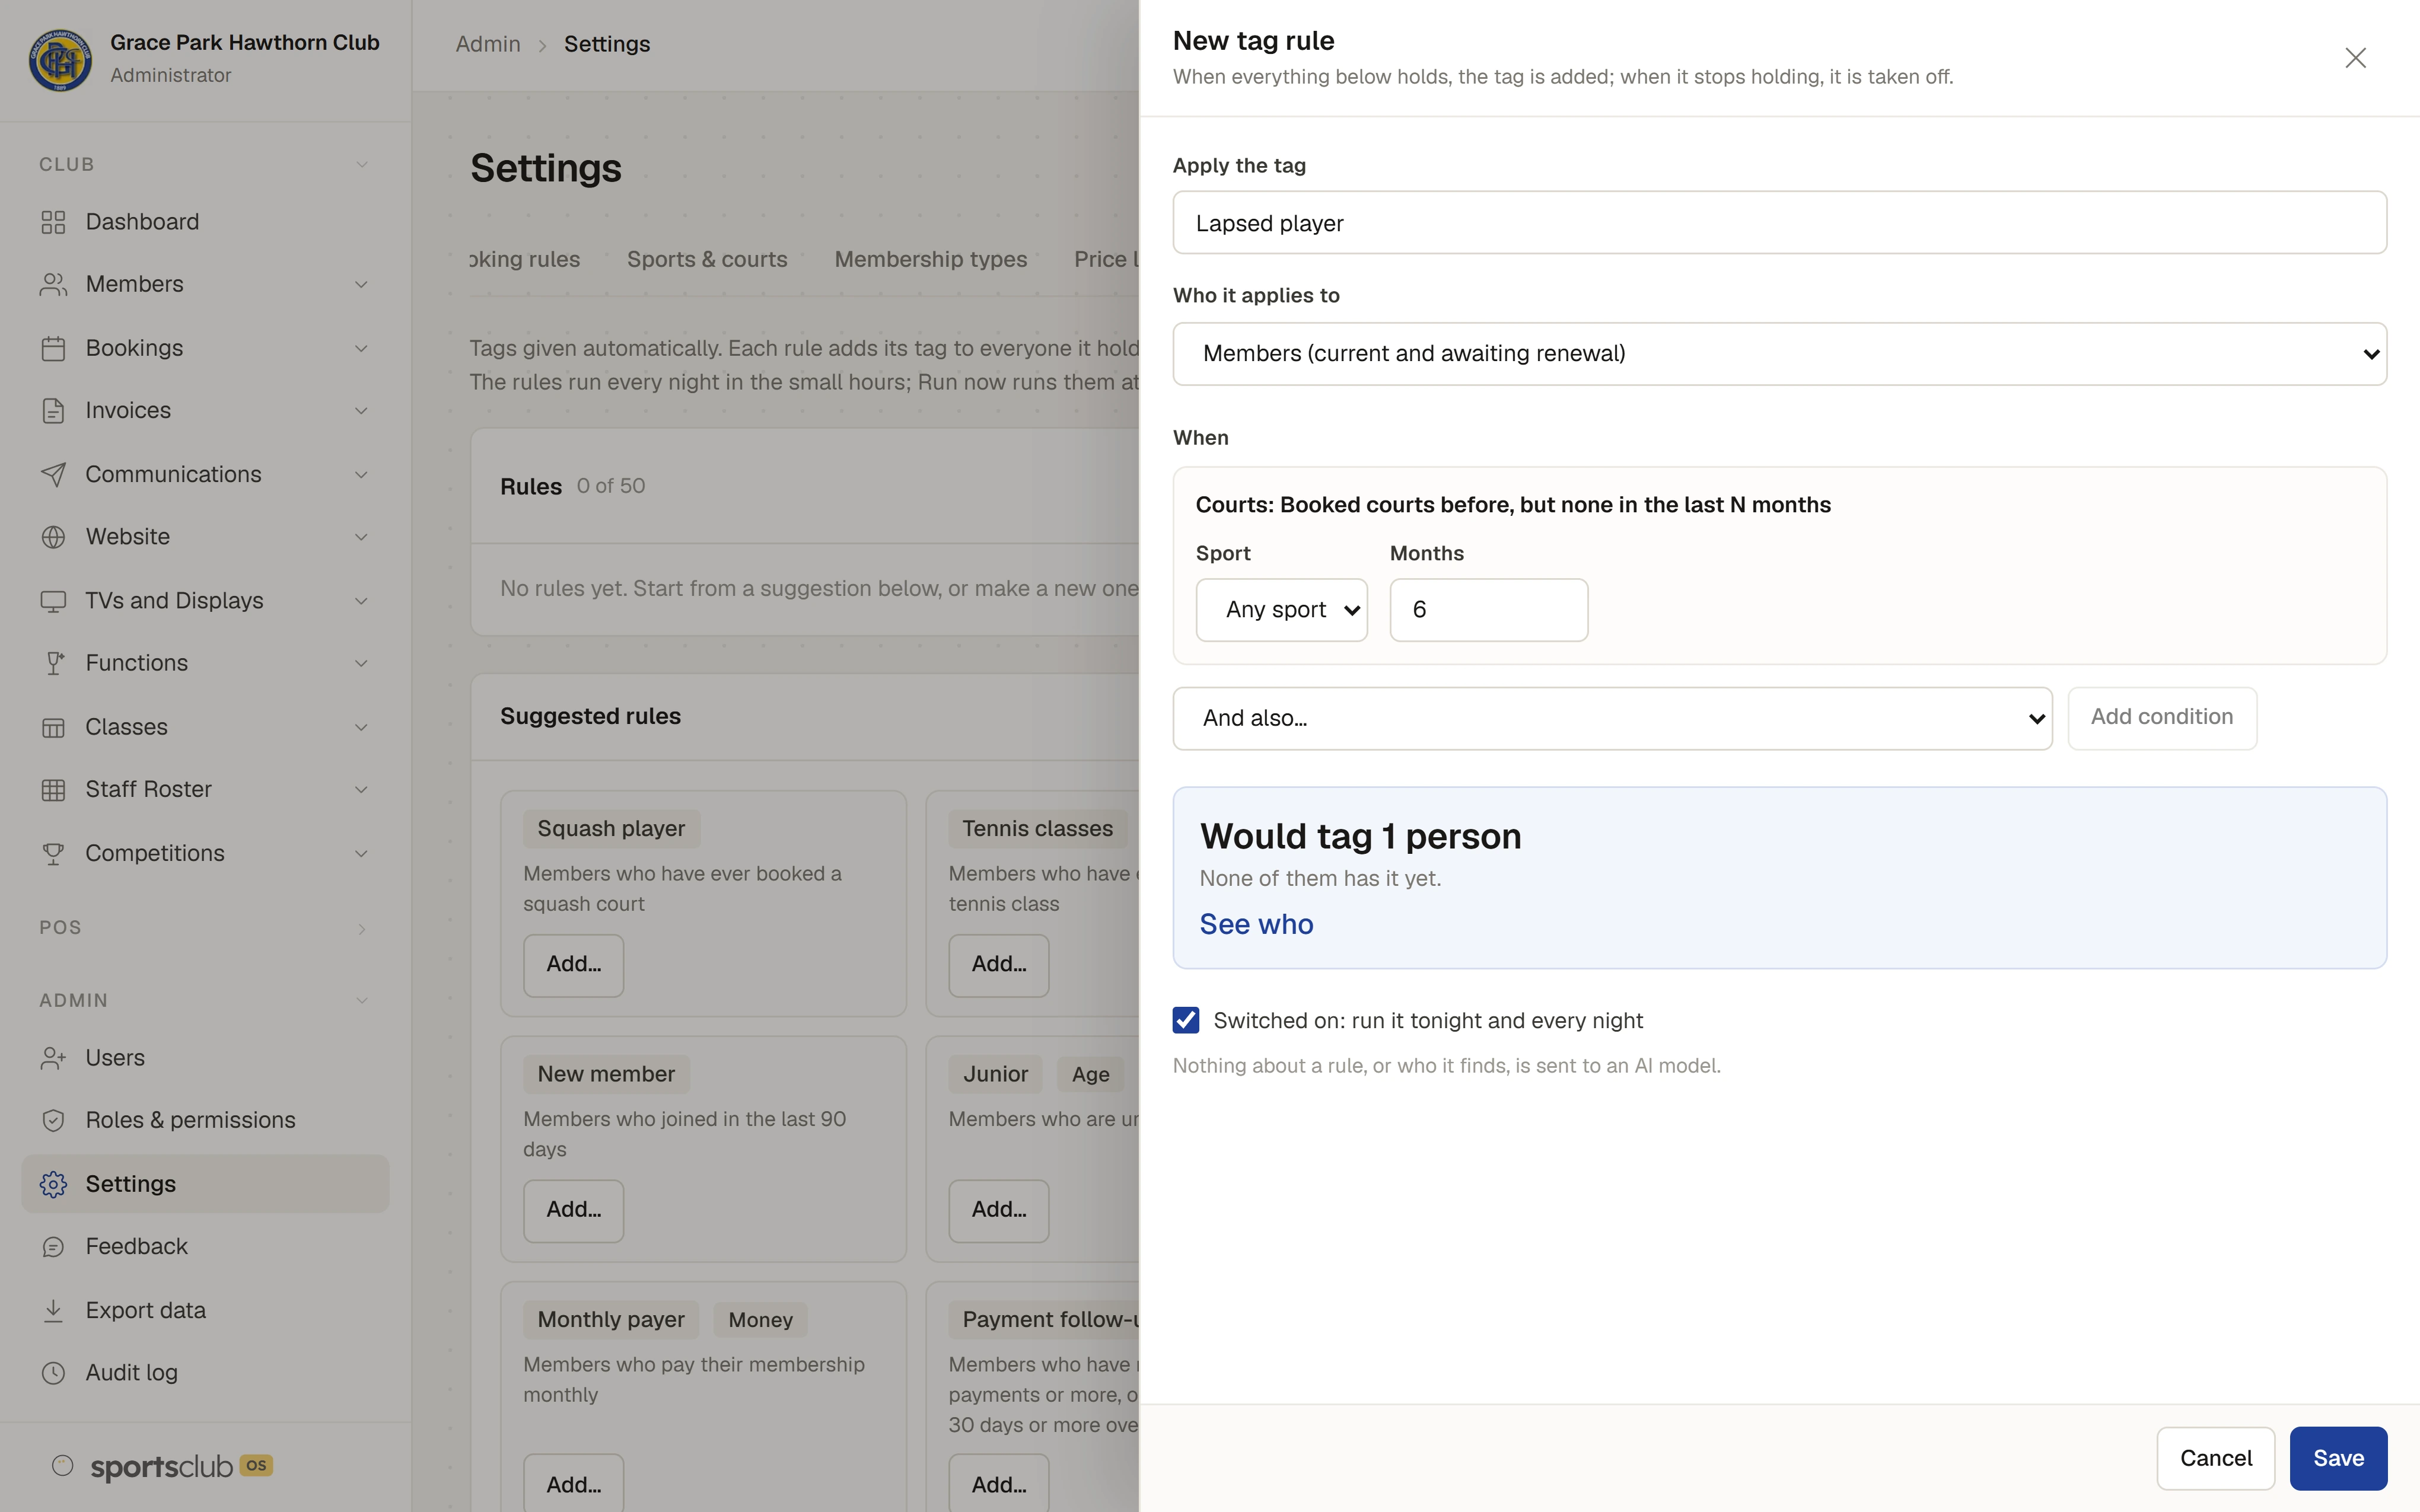Viewport: 2420px width, 1512px height.
Task: Add the Monthly payer suggested rule
Action: [573, 1484]
